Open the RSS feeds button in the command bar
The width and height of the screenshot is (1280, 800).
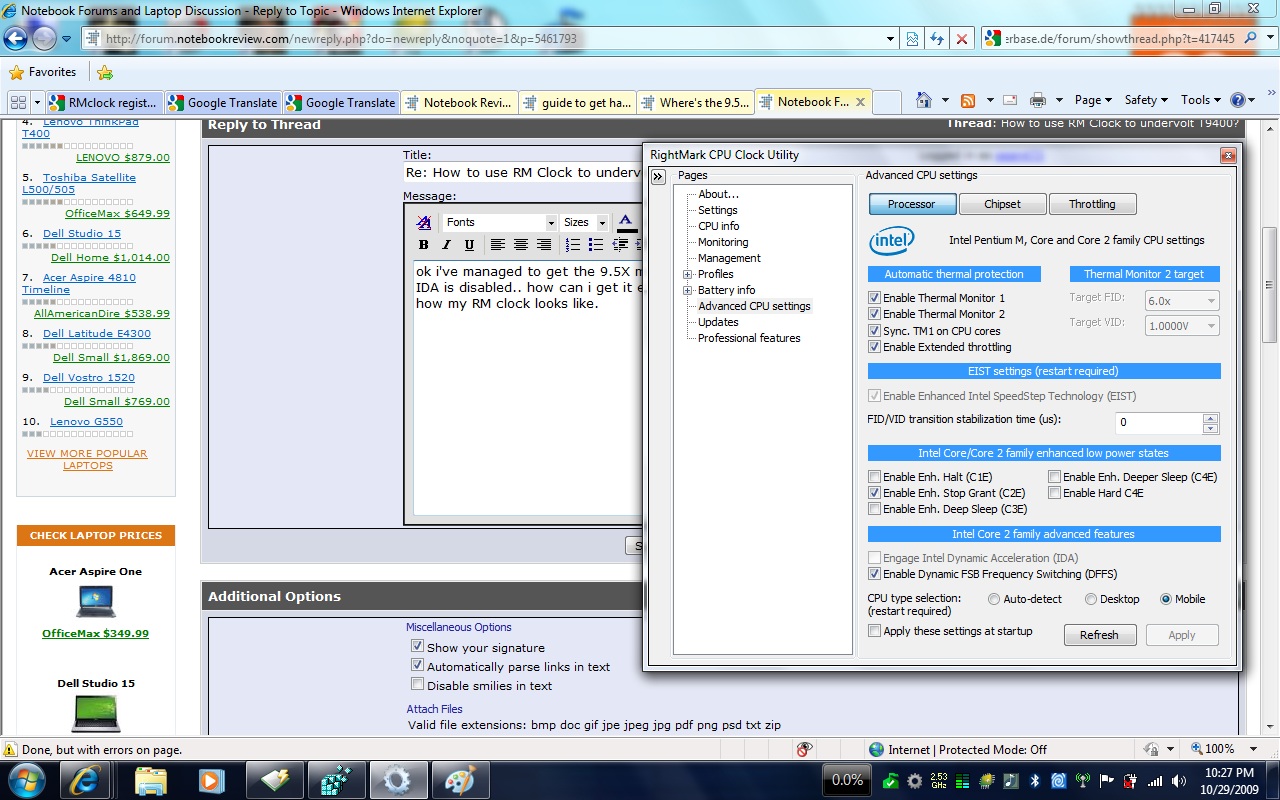pos(968,100)
